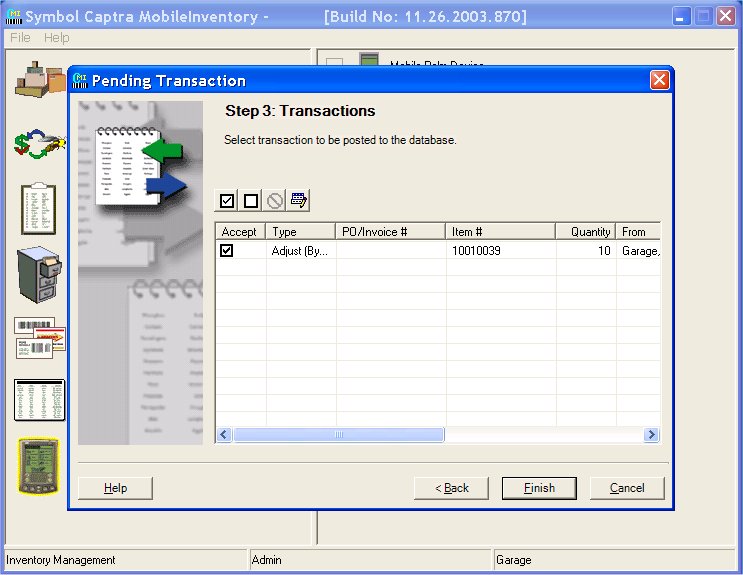Open the barcode labels sidebar icon
This screenshot has height=575, width=743.
(x=40, y=338)
